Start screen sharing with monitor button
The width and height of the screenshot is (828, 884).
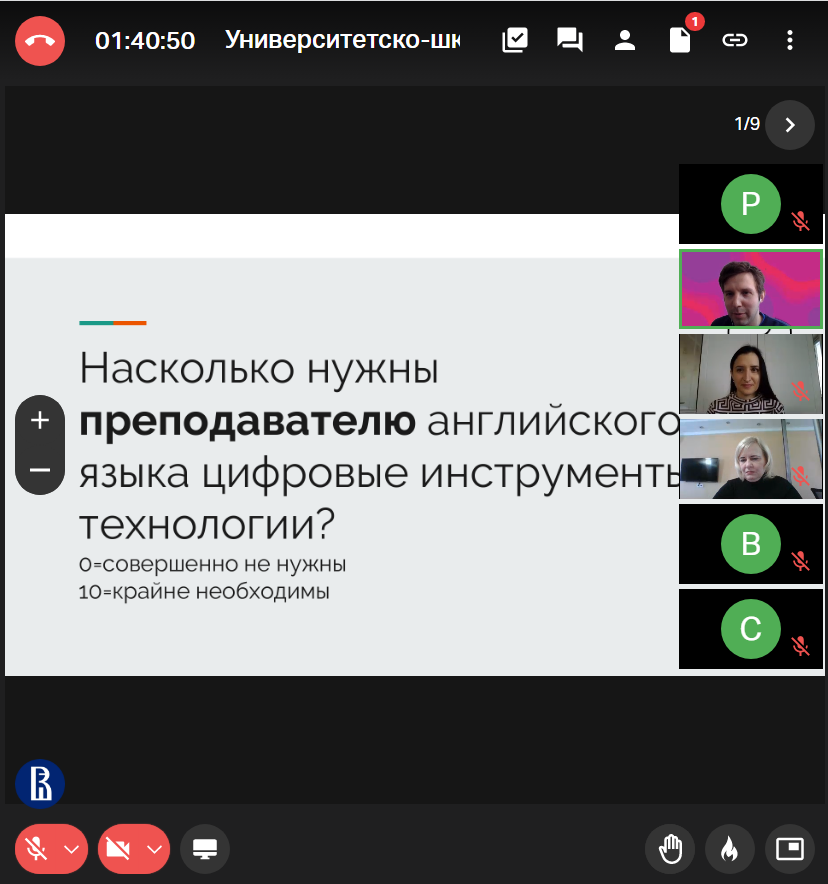click(205, 849)
